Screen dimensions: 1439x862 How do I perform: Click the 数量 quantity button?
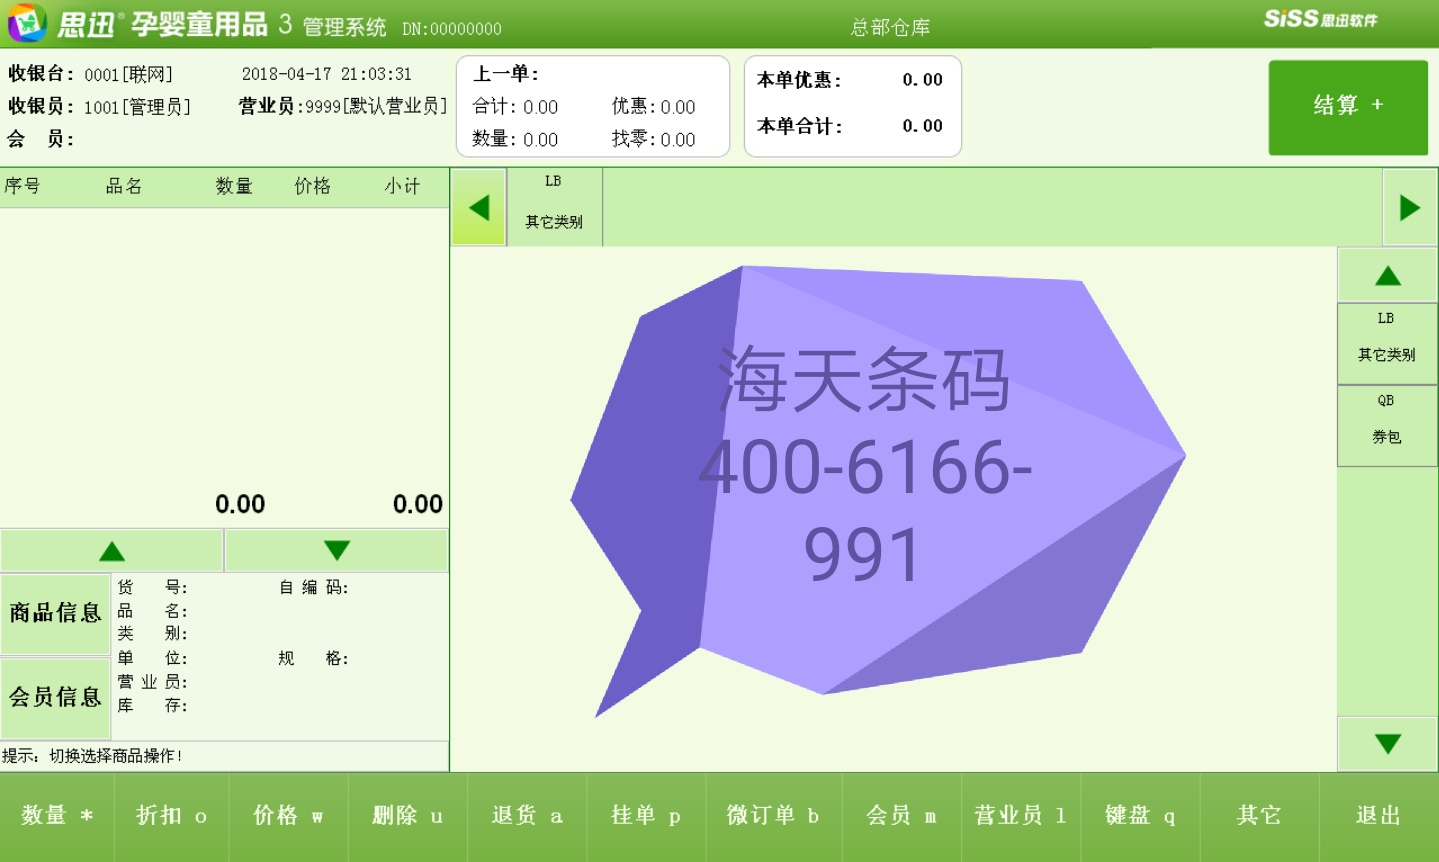coord(57,816)
